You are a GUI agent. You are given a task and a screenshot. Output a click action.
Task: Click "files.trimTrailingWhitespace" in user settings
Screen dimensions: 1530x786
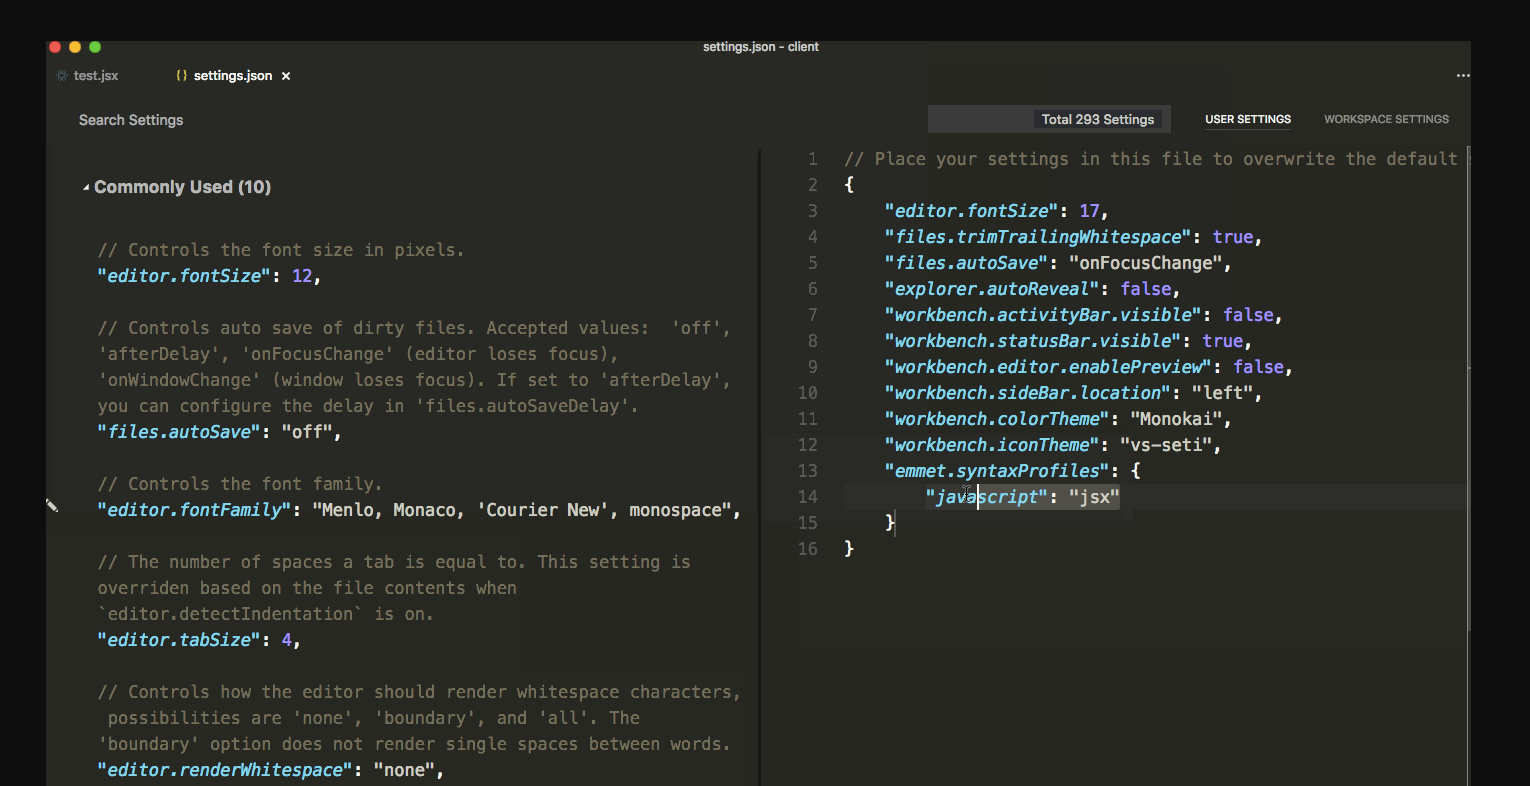coord(1037,237)
